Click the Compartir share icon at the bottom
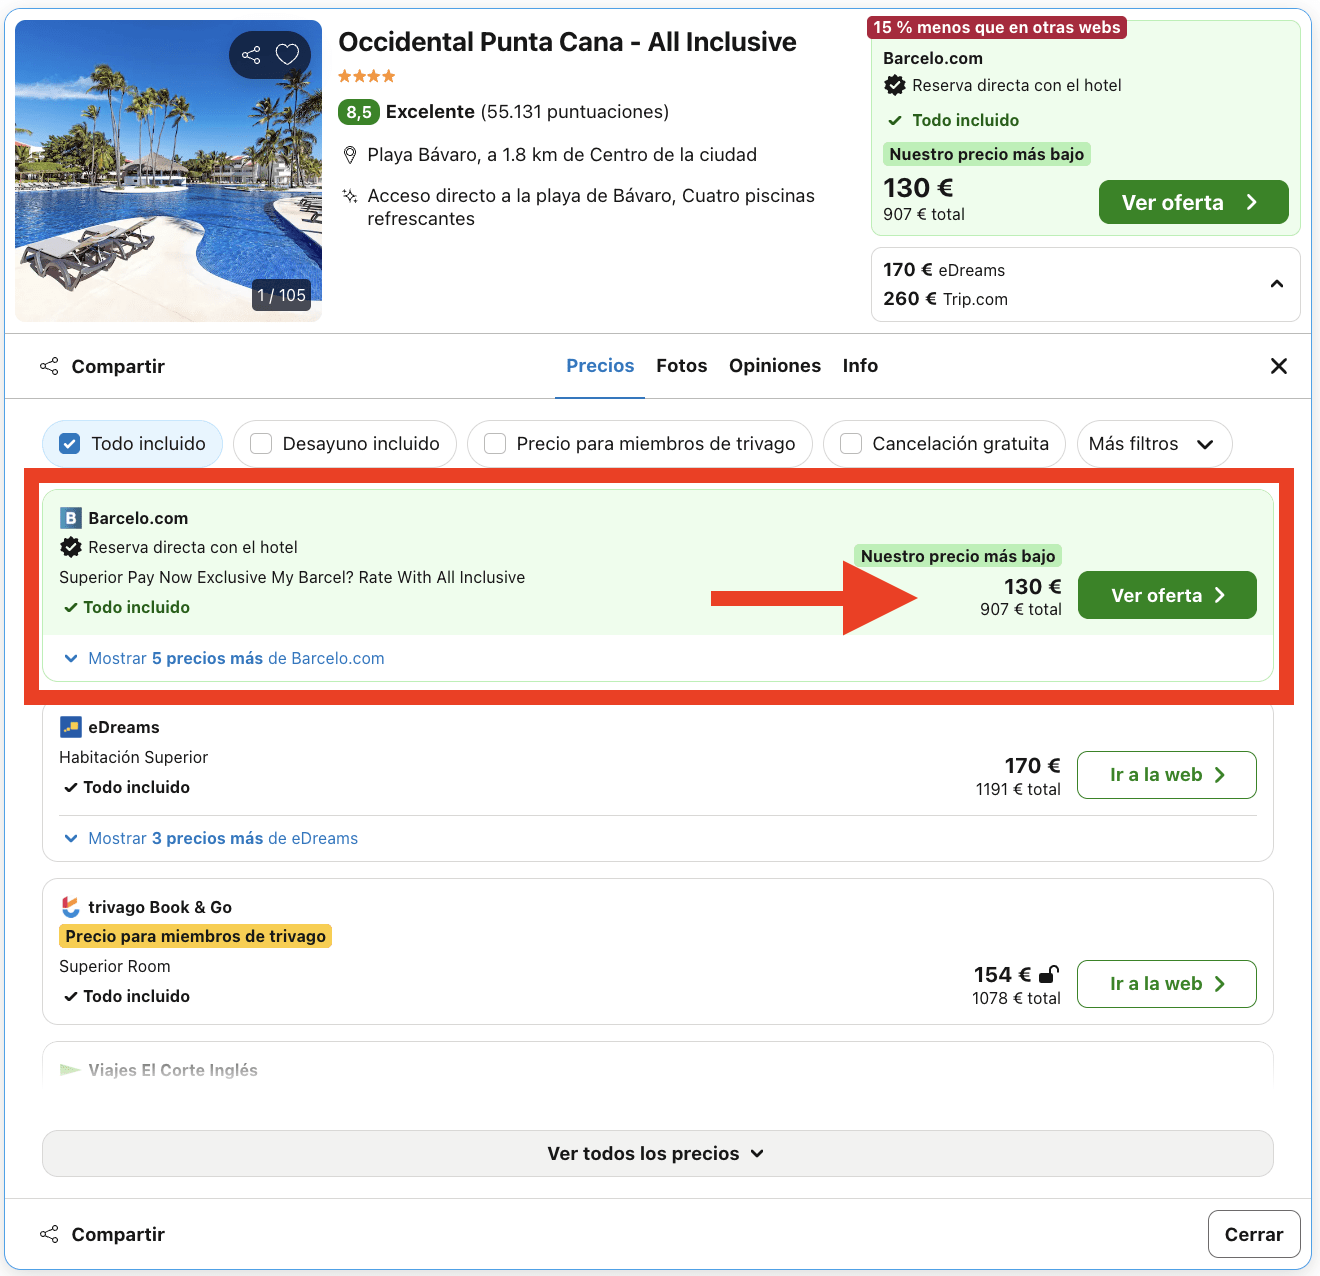Viewport: 1320px width, 1276px height. 49,1234
